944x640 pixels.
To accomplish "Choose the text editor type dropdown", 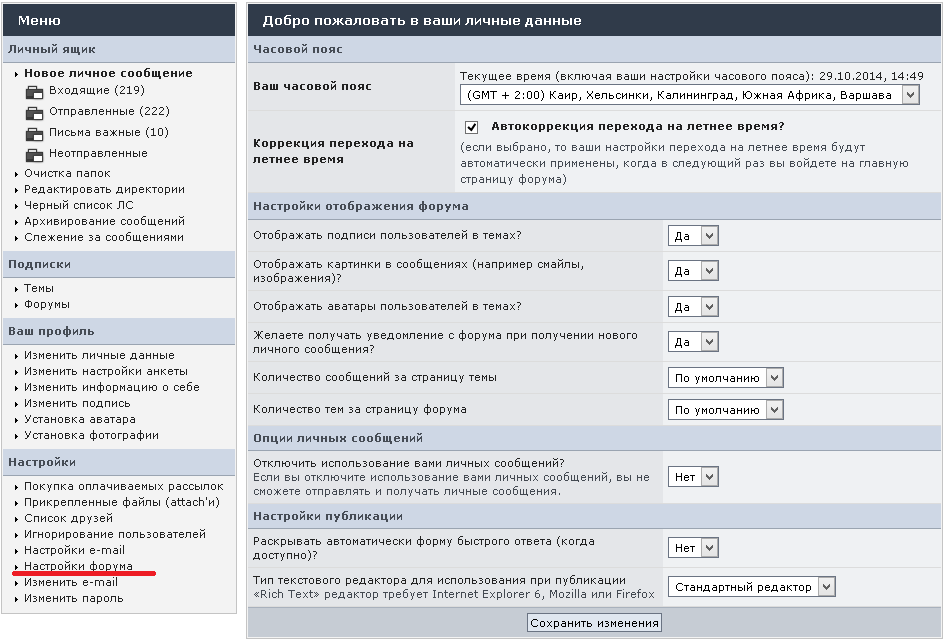I will (x=751, y=587).
